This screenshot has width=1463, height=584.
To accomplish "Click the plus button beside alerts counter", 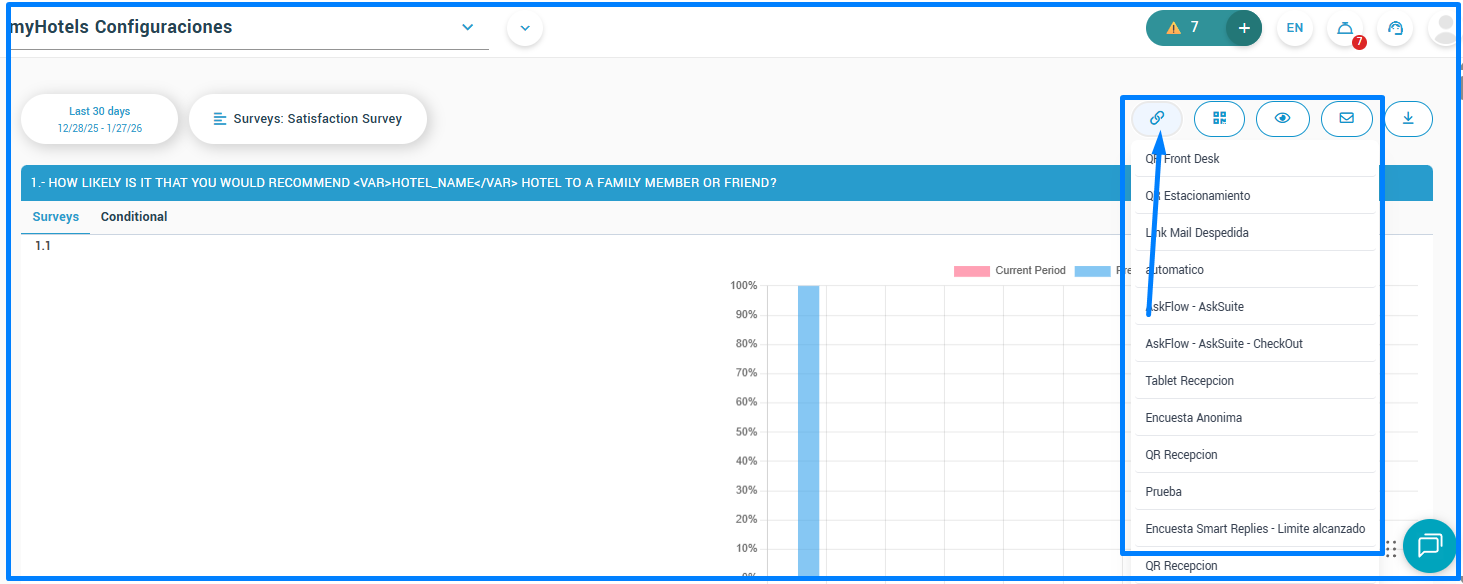I will tap(1244, 28).
